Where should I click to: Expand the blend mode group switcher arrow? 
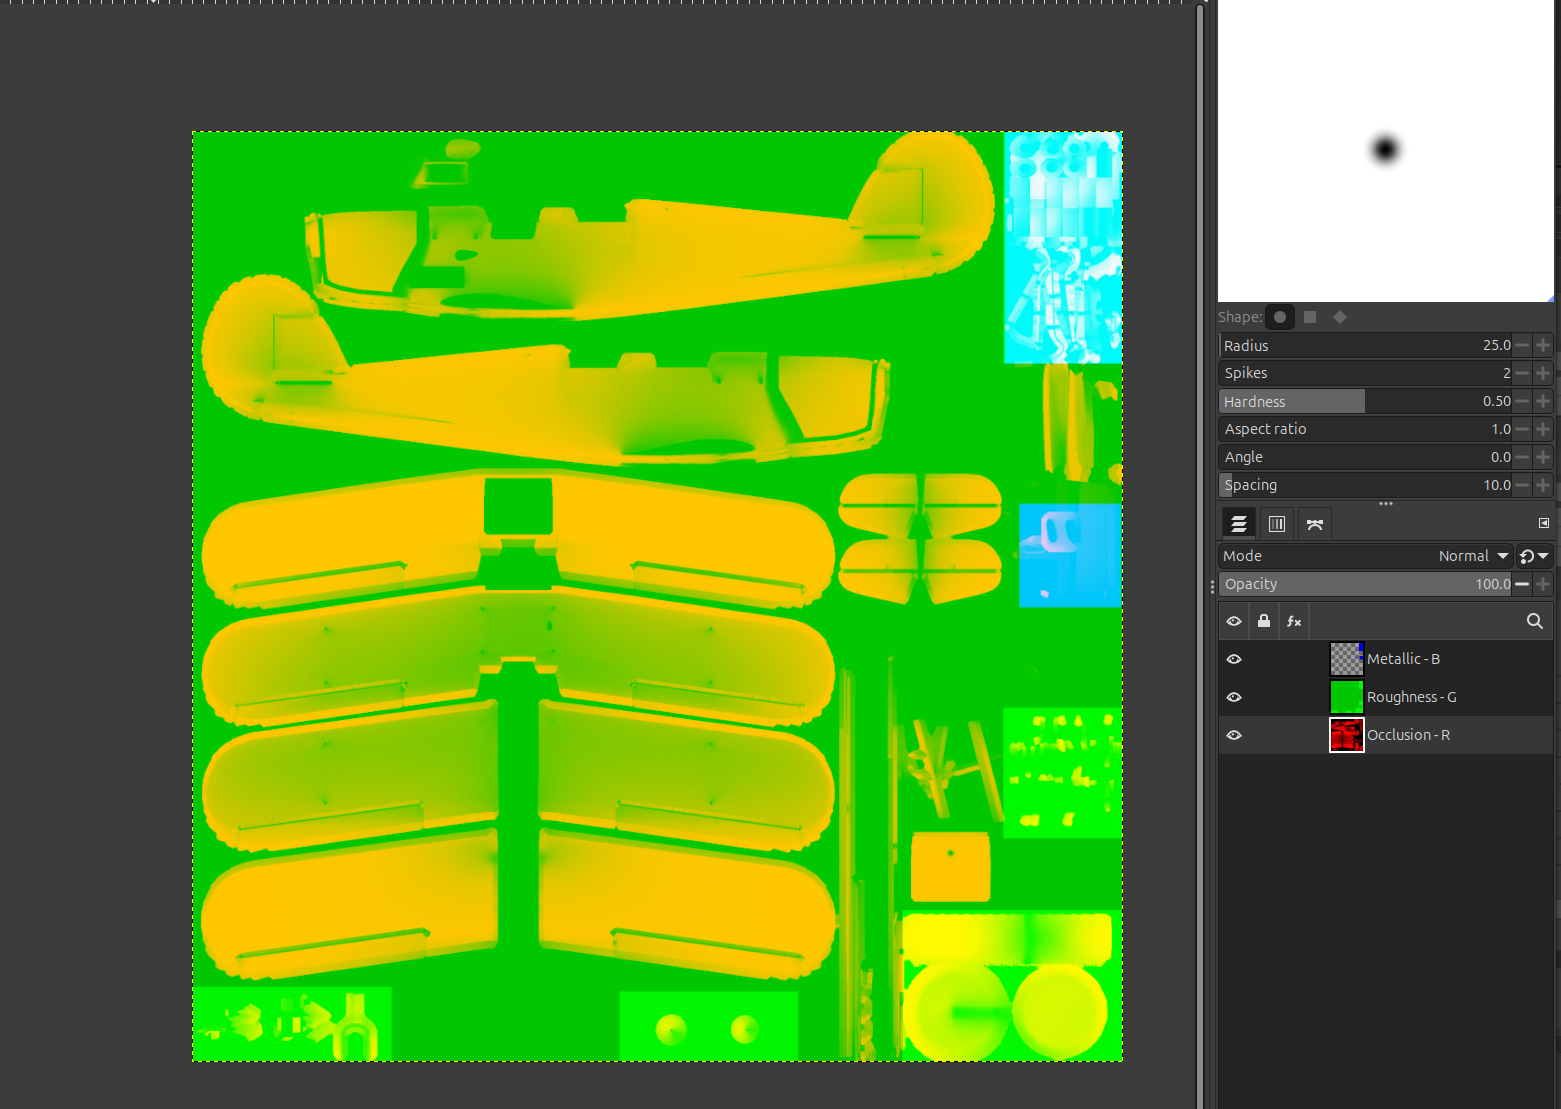click(1534, 556)
